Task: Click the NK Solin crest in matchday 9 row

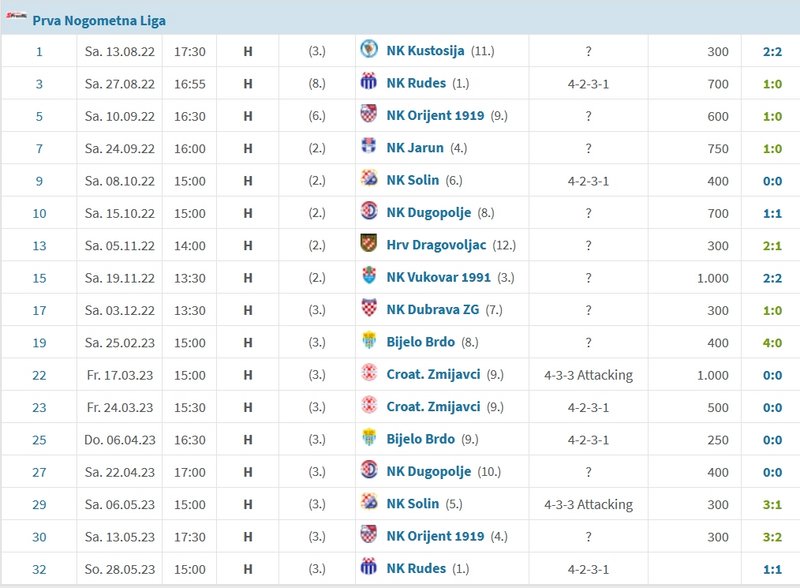Action: (368, 179)
